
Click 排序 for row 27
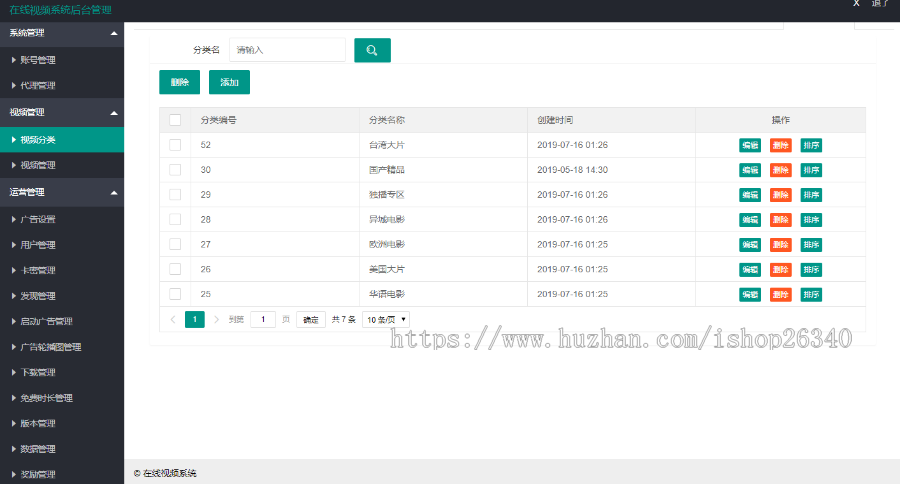(811, 245)
